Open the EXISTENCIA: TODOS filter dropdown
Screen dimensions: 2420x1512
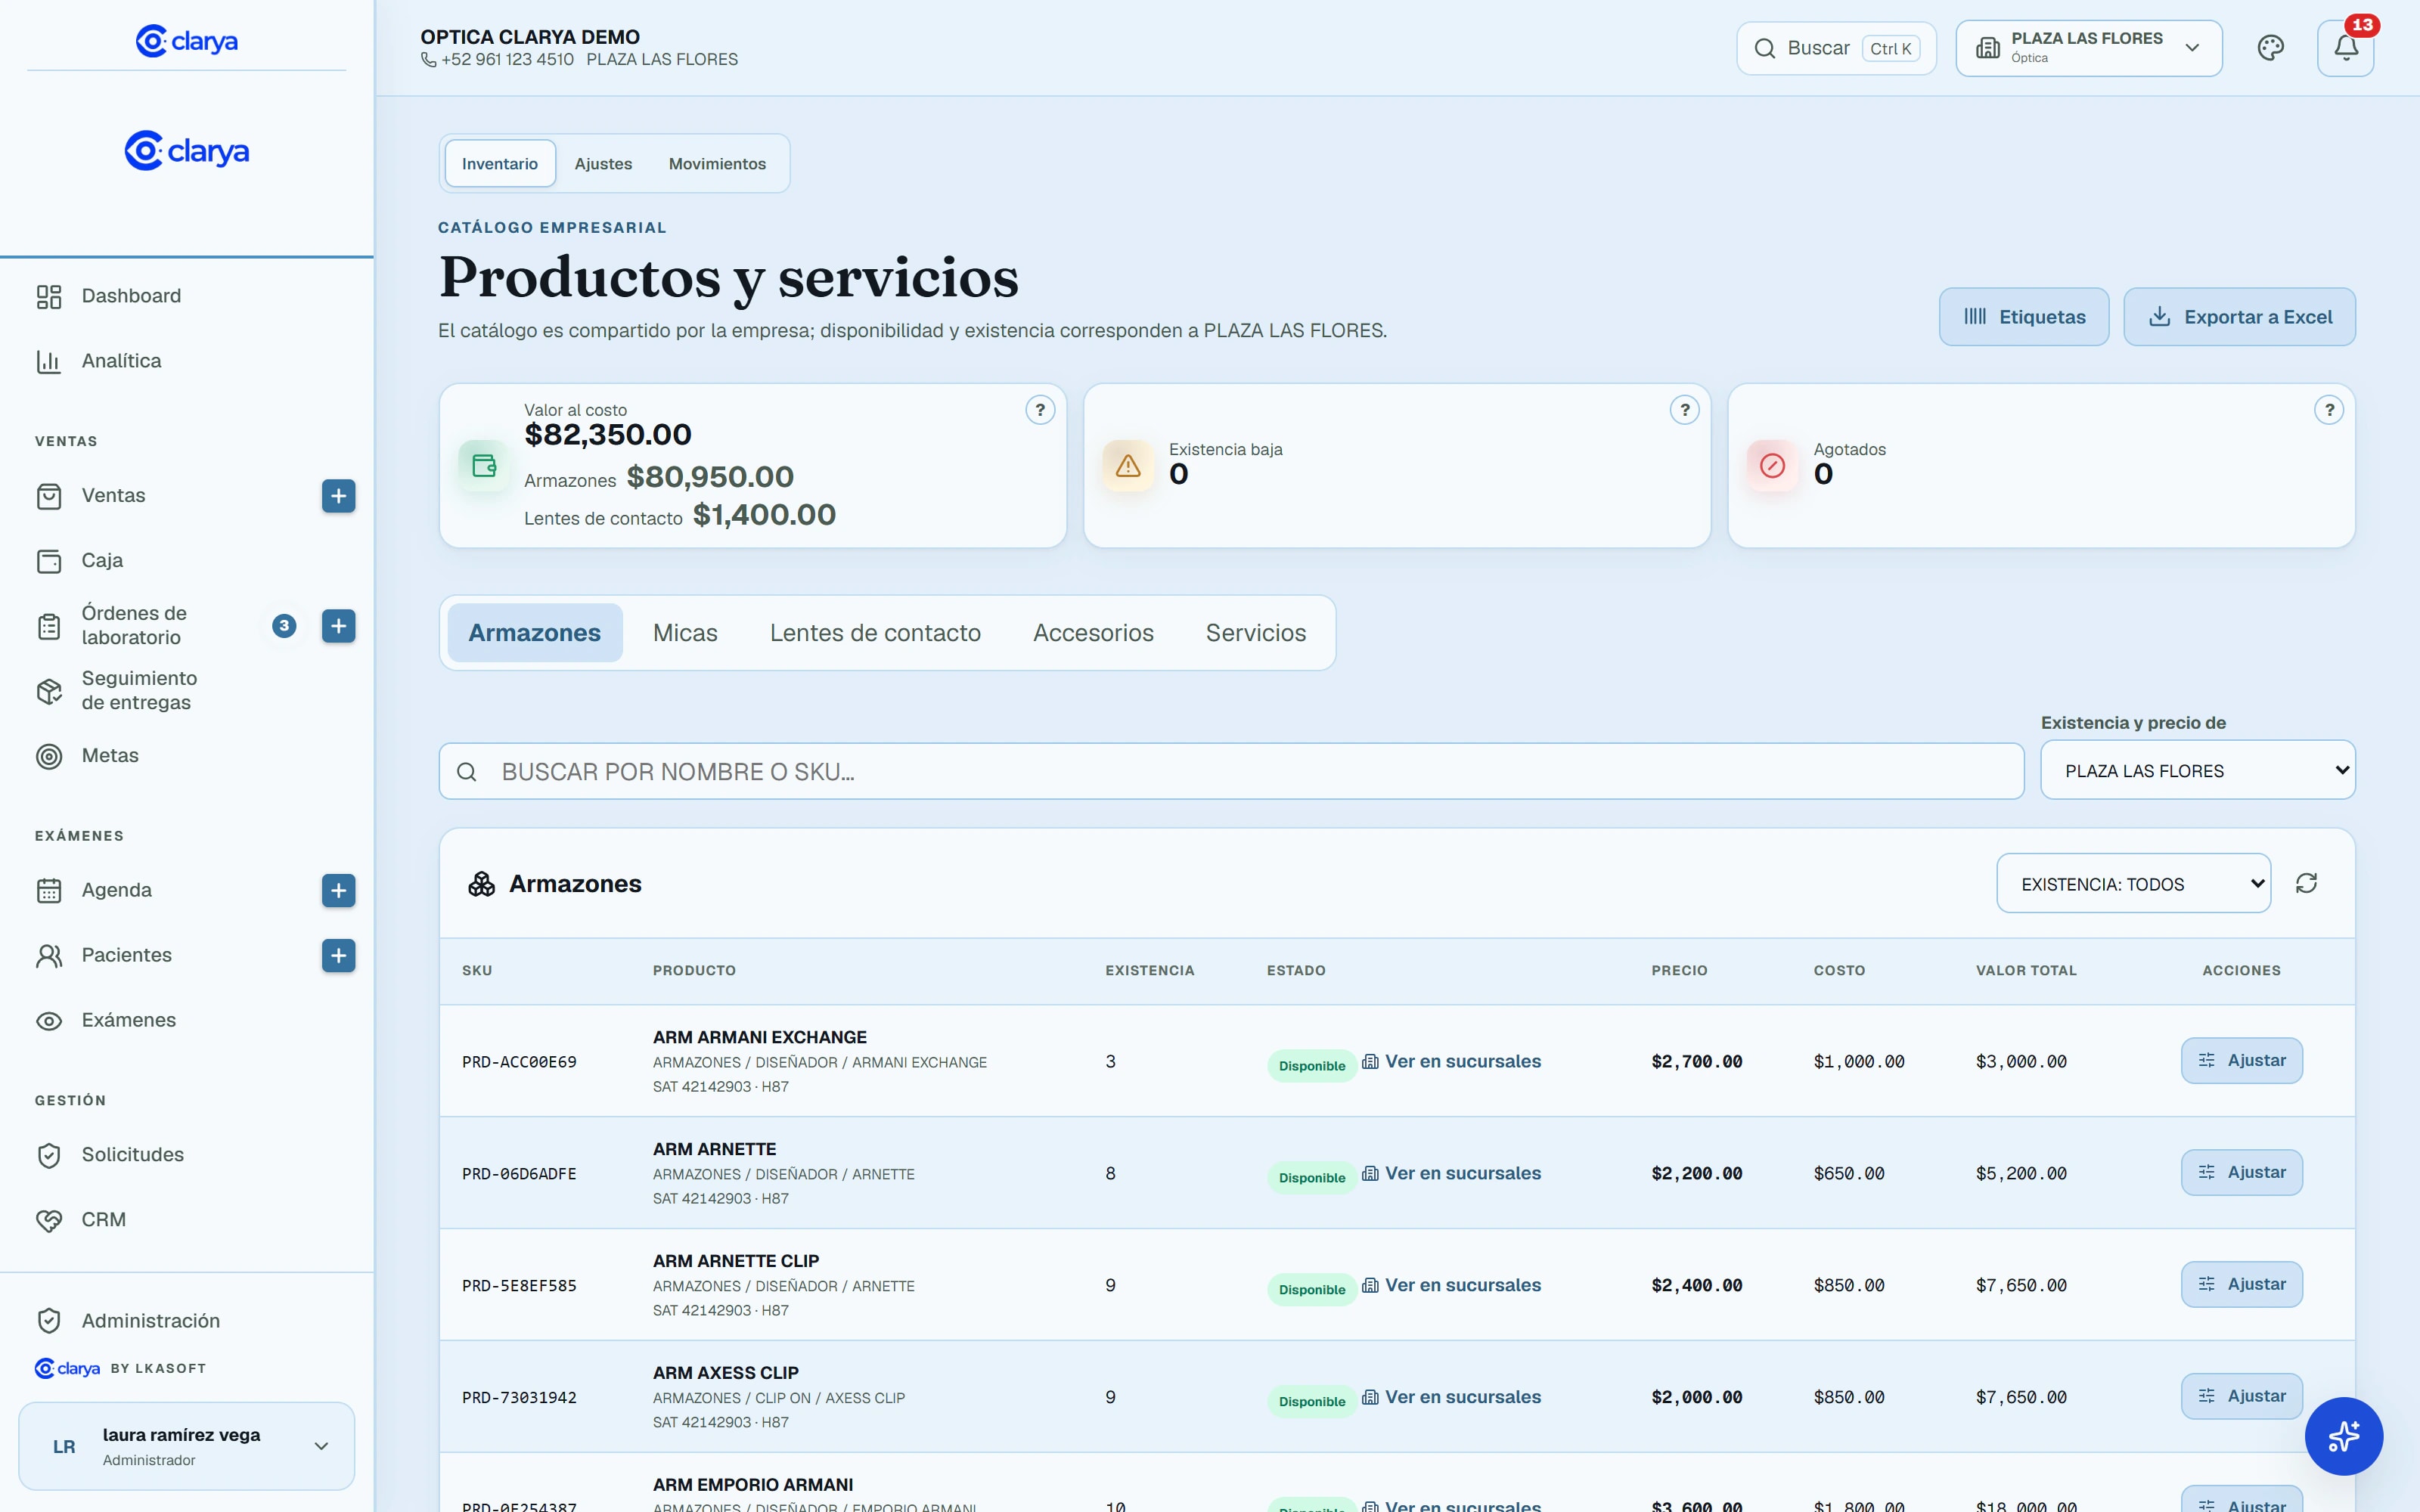coord(2133,884)
